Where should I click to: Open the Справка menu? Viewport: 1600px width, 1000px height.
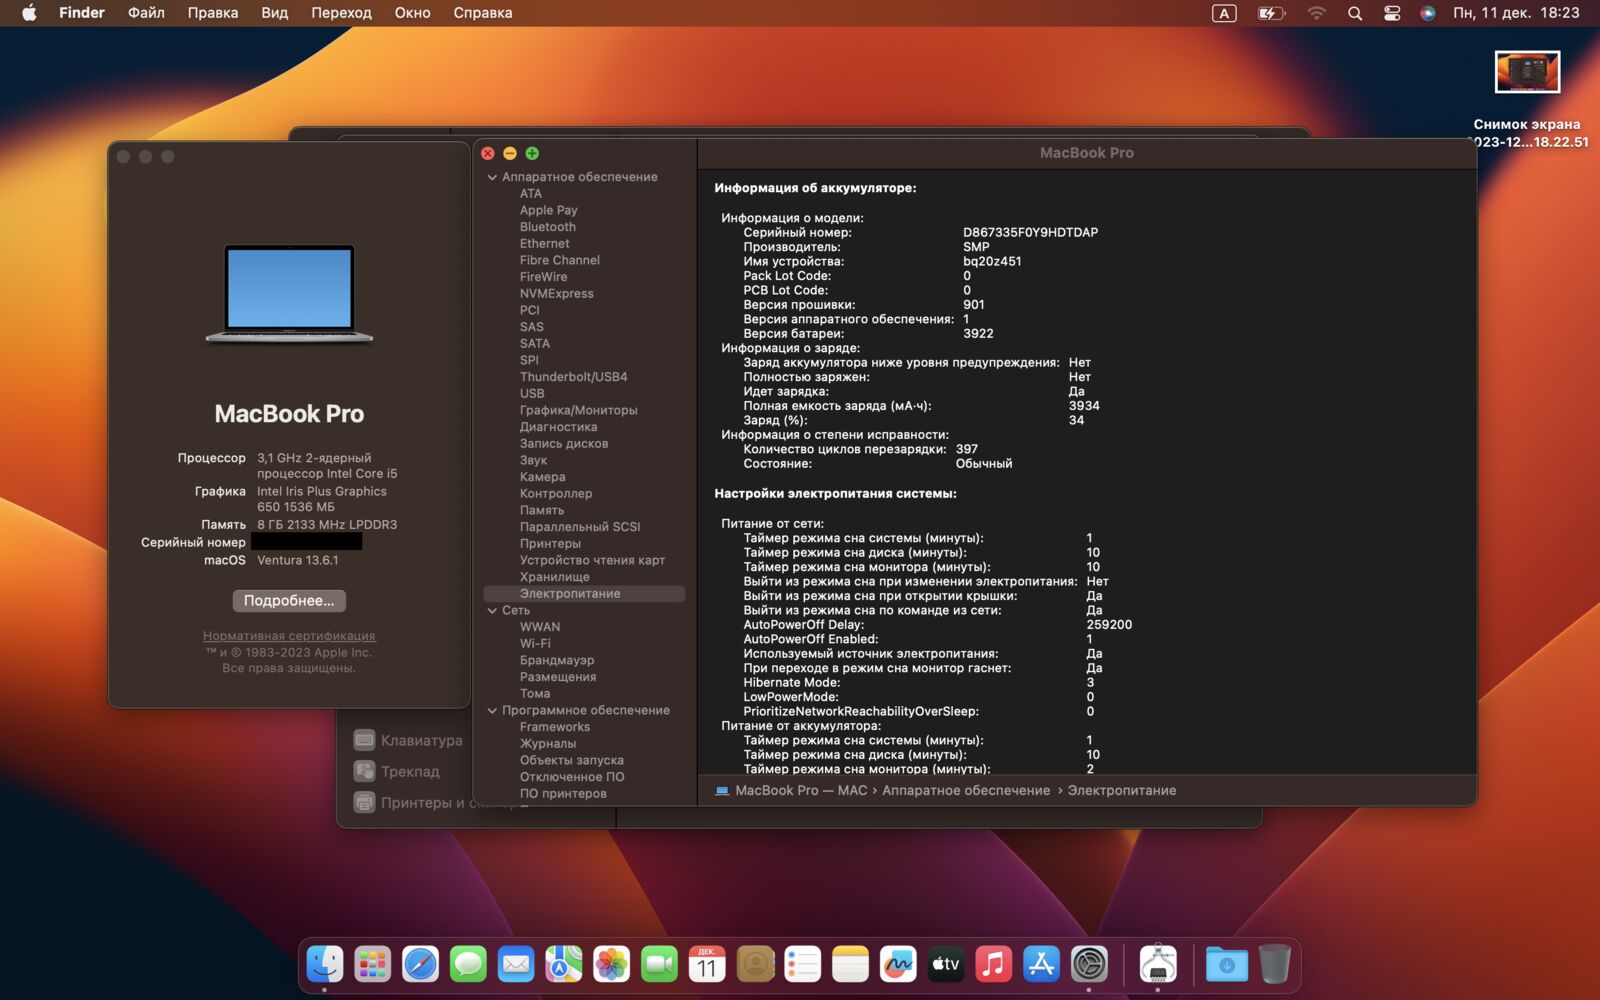pyautogui.click(x=482, y=13)
